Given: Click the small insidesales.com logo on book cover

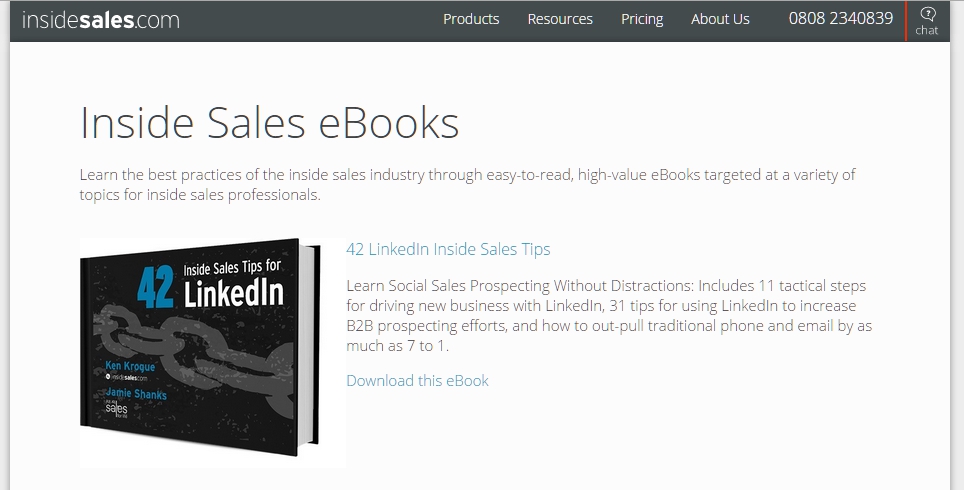Looking at the screenshot, I should [126, 377].
